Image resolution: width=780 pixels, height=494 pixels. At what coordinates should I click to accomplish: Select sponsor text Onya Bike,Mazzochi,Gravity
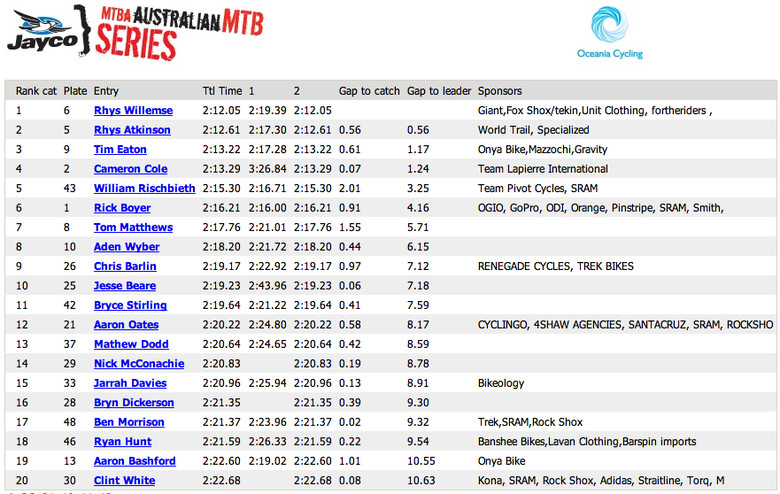542,149
